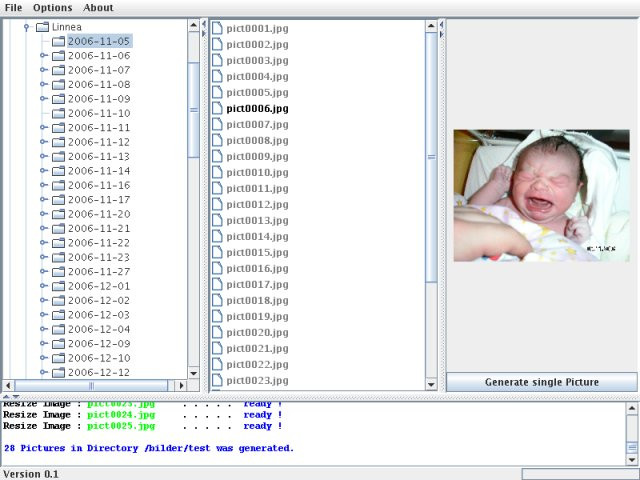Viewport: 640px width, 480px height.
Task: Collapse the Linnea folder tree node
Action: 27,27
